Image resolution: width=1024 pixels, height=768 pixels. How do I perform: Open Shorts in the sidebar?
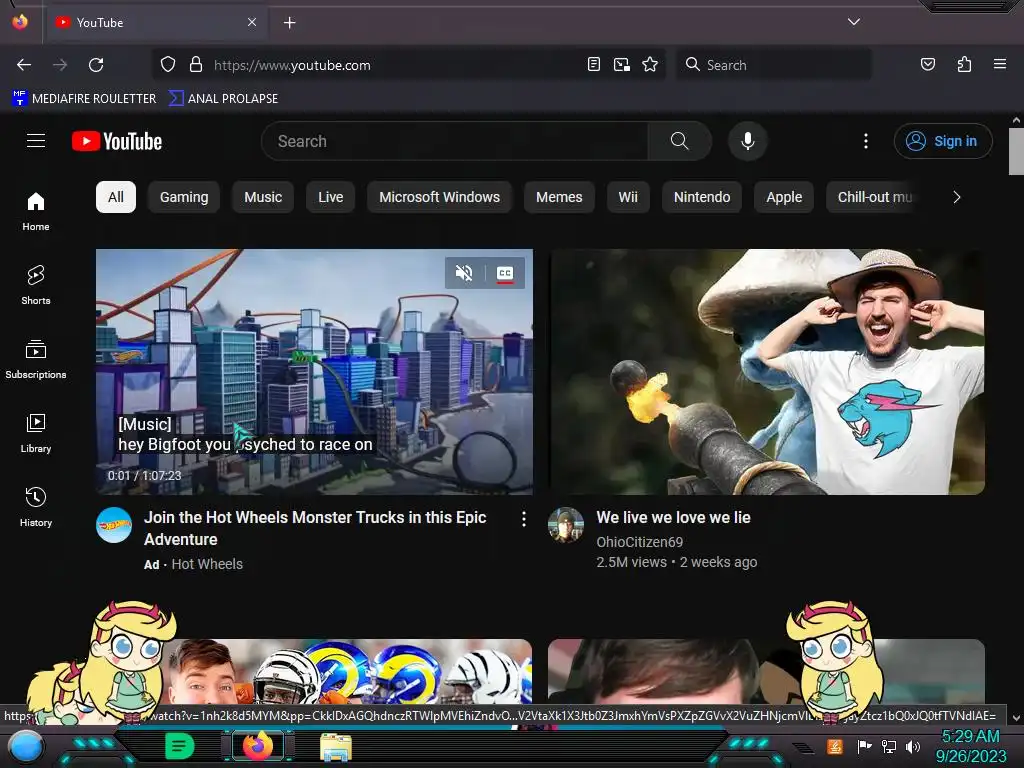tap(36, 285)
